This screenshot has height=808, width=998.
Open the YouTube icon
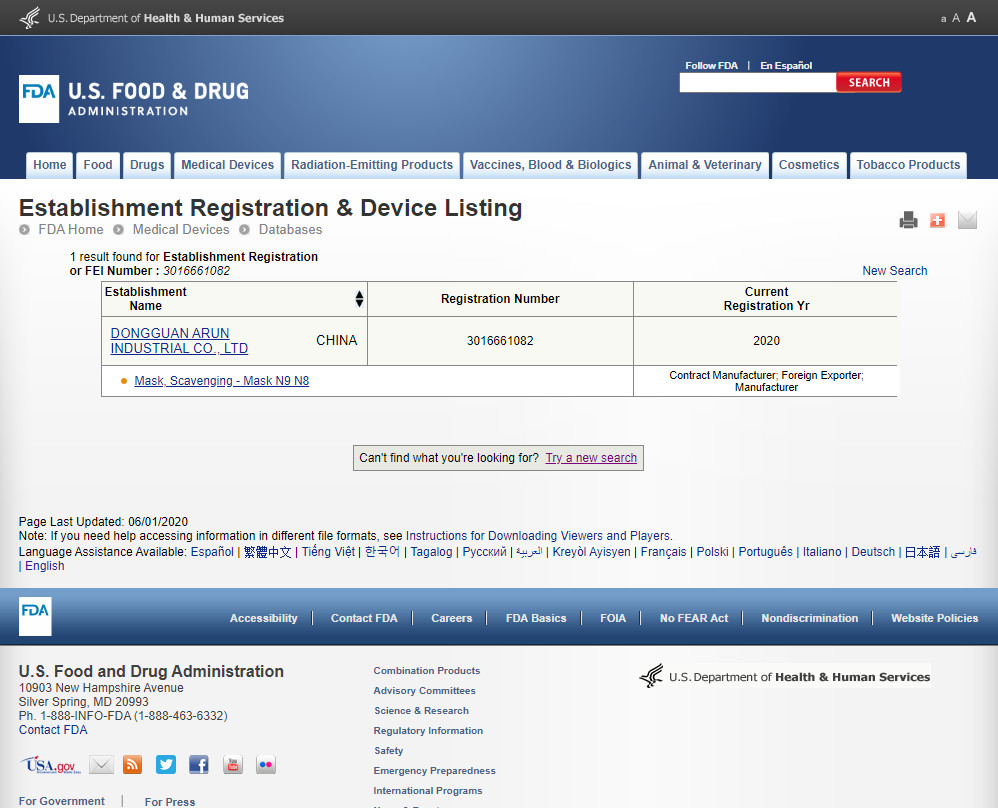(233, 764)
